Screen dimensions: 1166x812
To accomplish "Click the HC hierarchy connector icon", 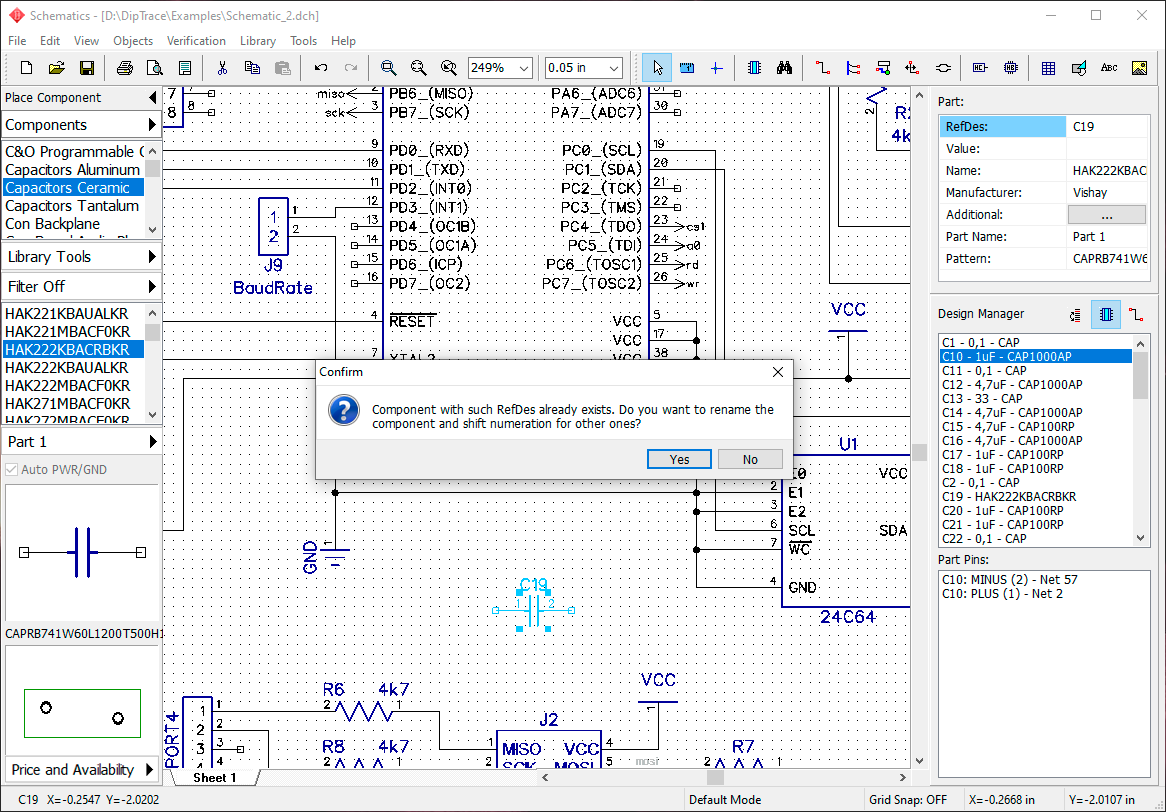I will (x=980, y=68).
